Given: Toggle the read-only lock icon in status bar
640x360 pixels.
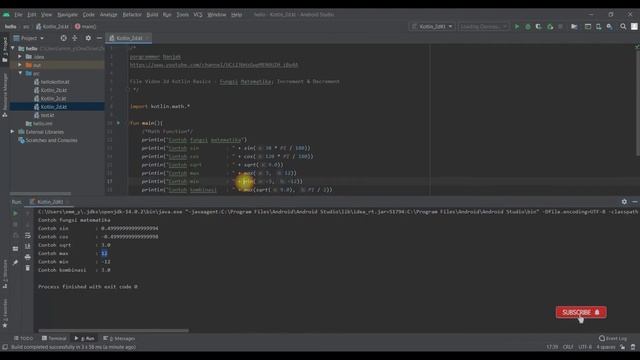Looking at the screenshot, I should pos(623,347).
